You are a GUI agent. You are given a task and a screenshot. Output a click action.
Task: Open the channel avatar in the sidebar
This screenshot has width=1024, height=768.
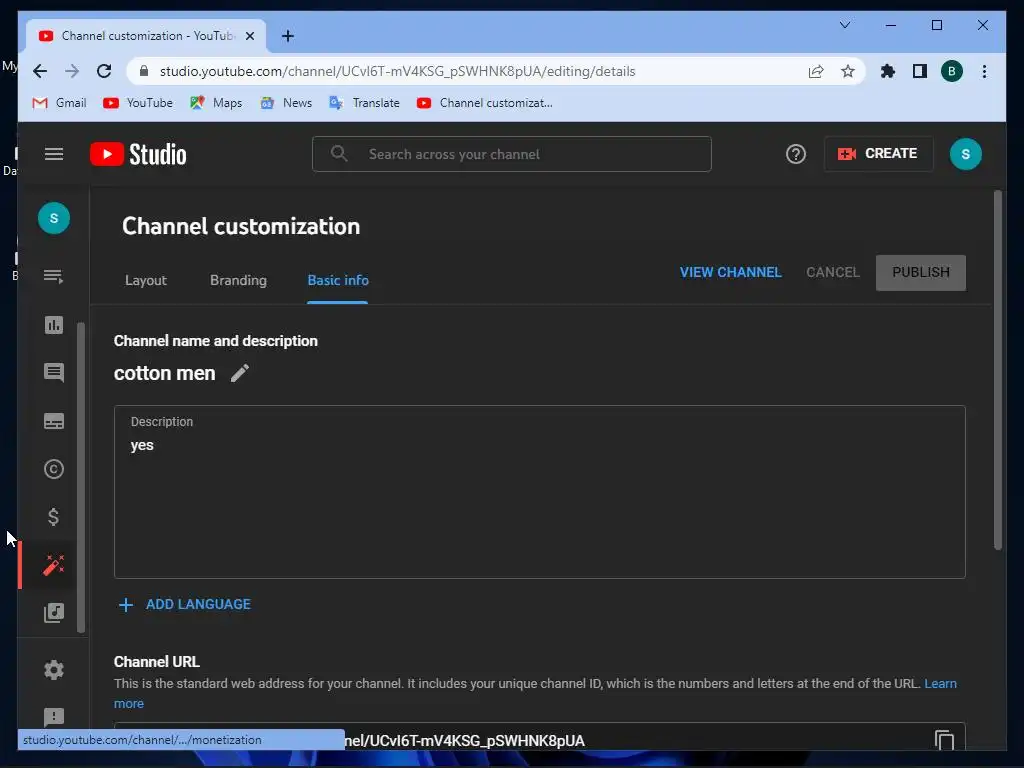[x=54, y=218]
